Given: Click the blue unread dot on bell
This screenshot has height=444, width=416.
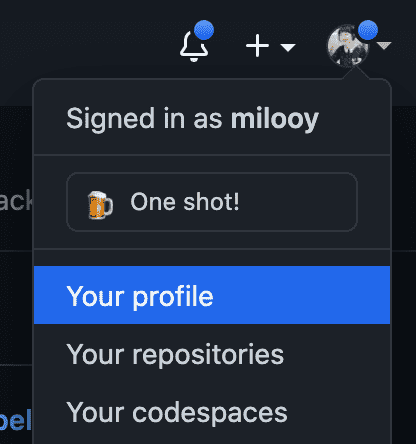Looking at the screenshot, I should [x=204, y=30].
